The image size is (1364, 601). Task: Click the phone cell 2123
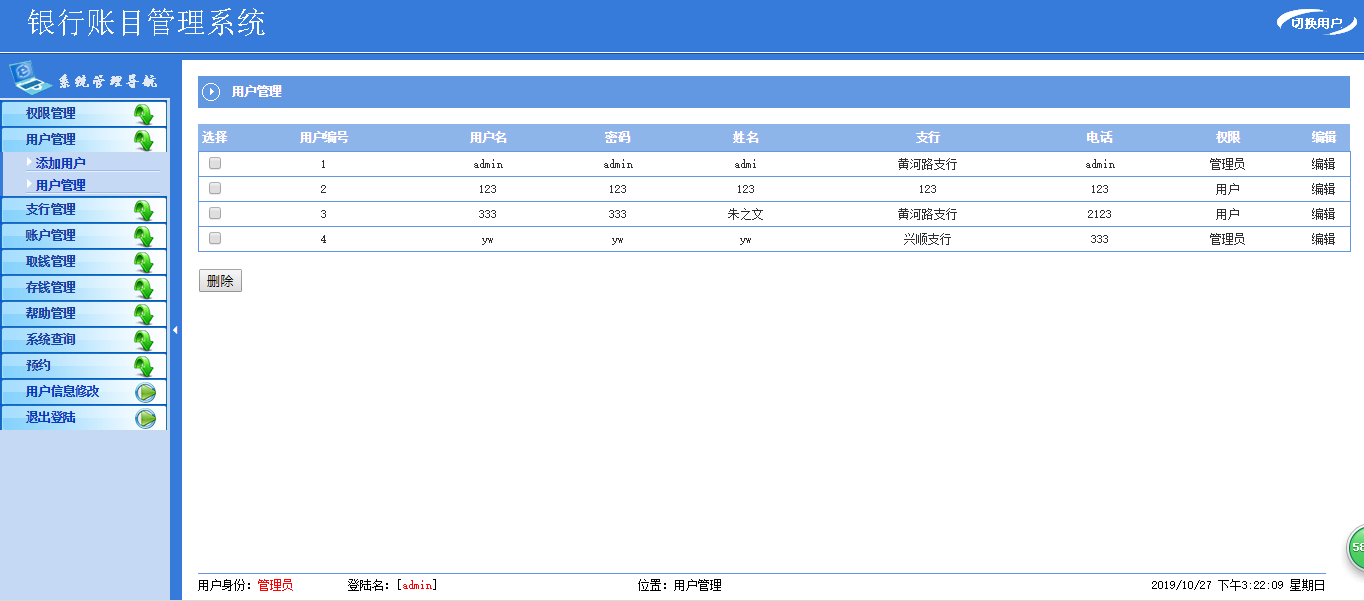coord(1100,214)
